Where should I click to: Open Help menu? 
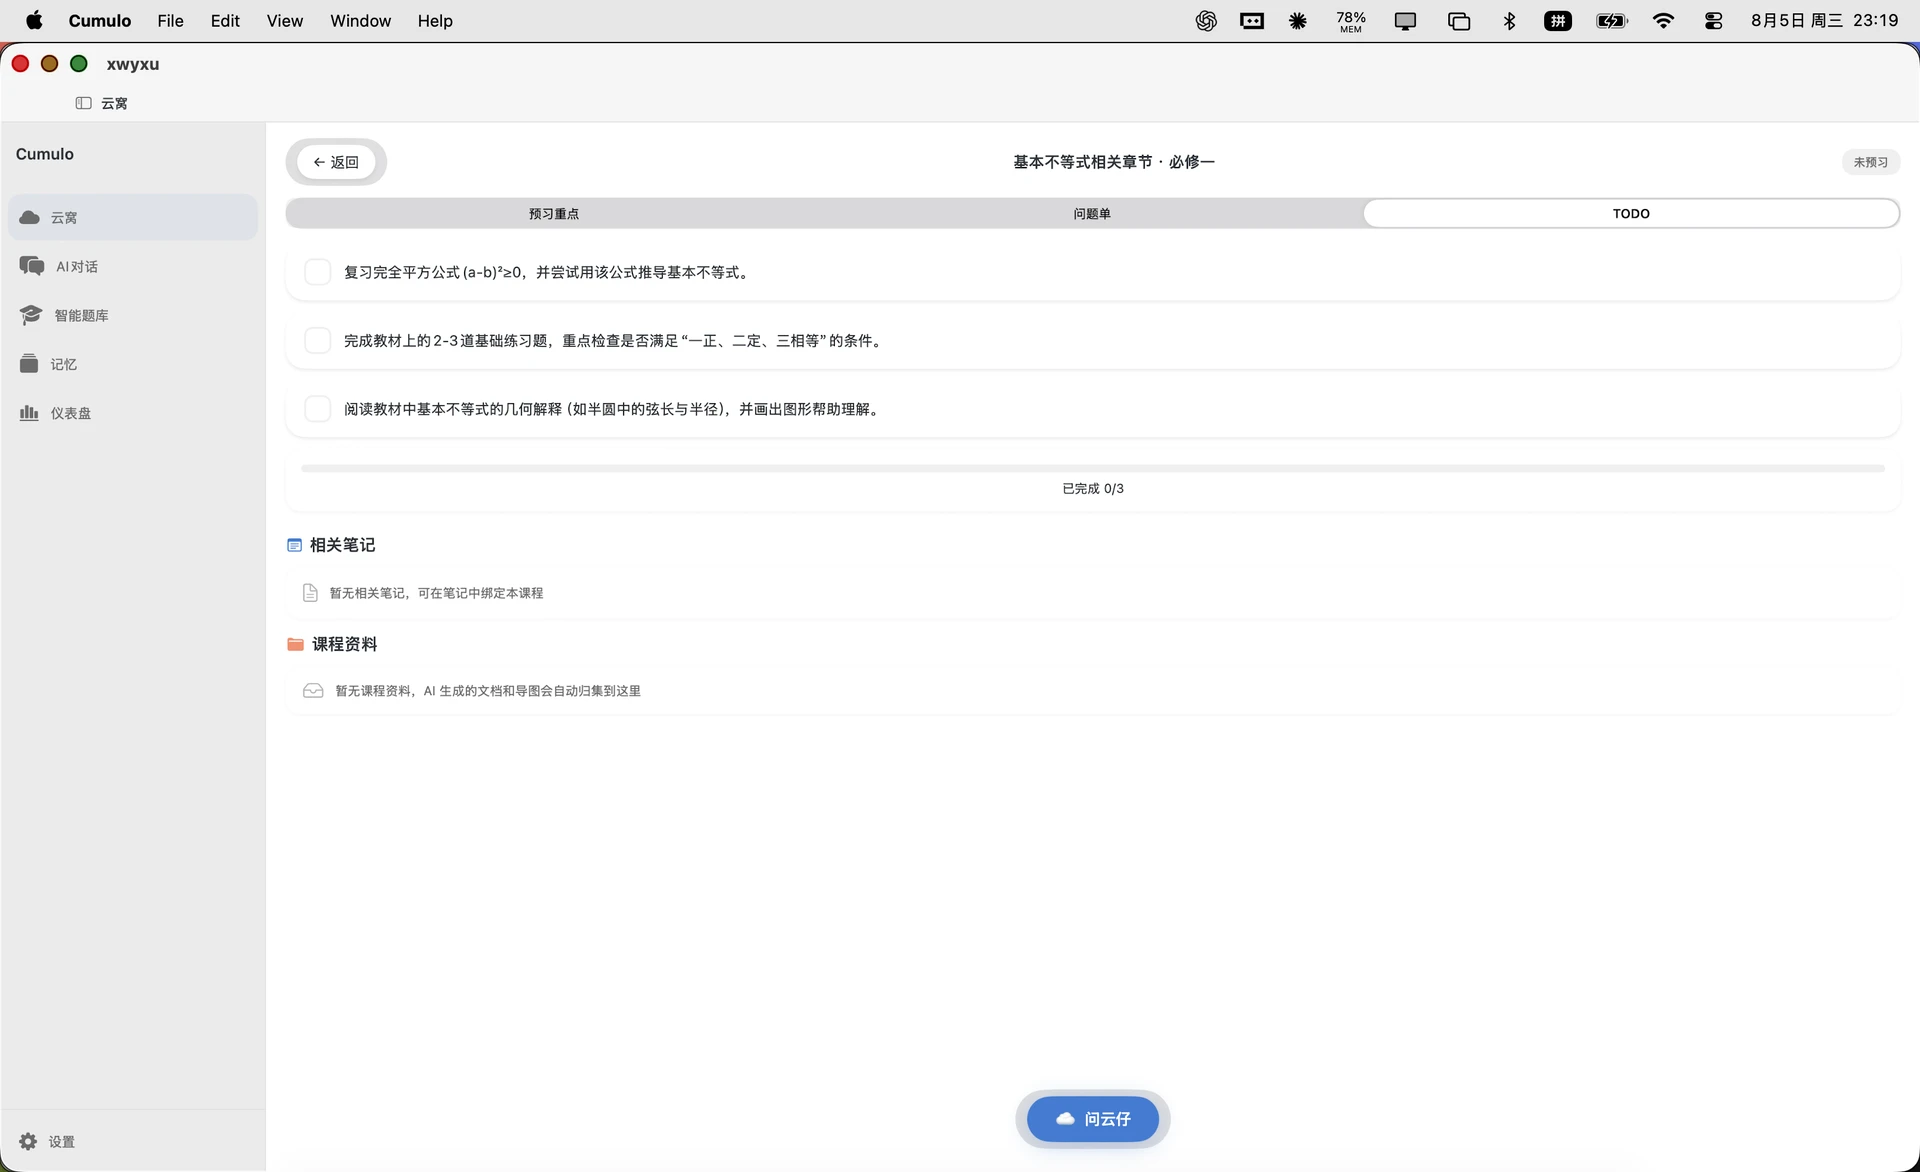pos(435,20)
